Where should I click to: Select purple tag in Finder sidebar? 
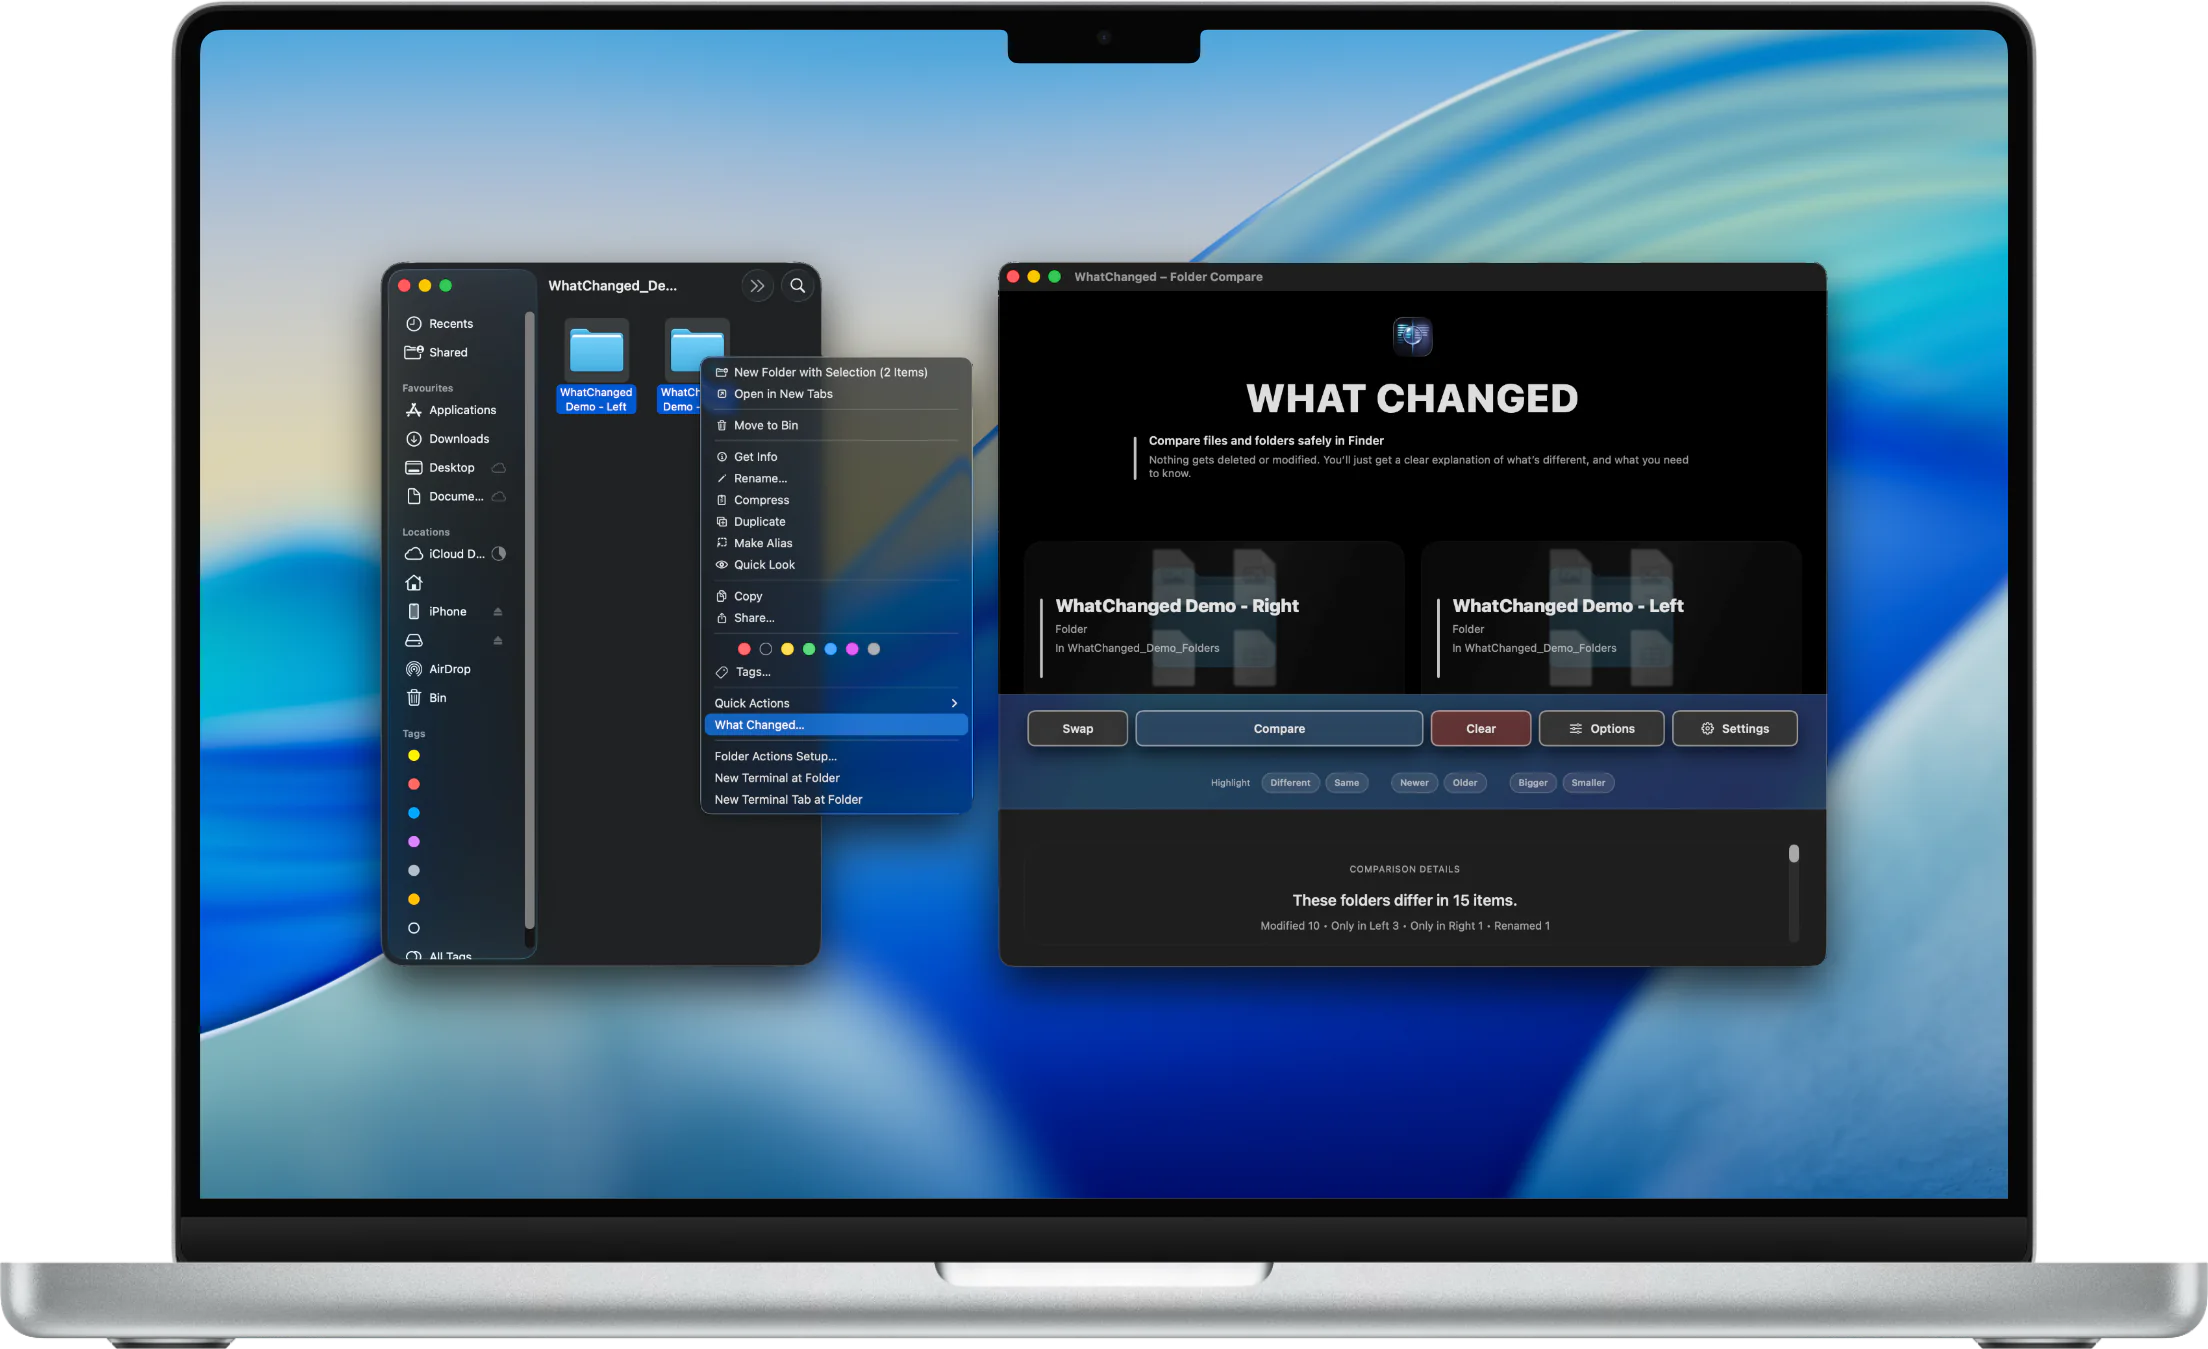coord(414,842)
